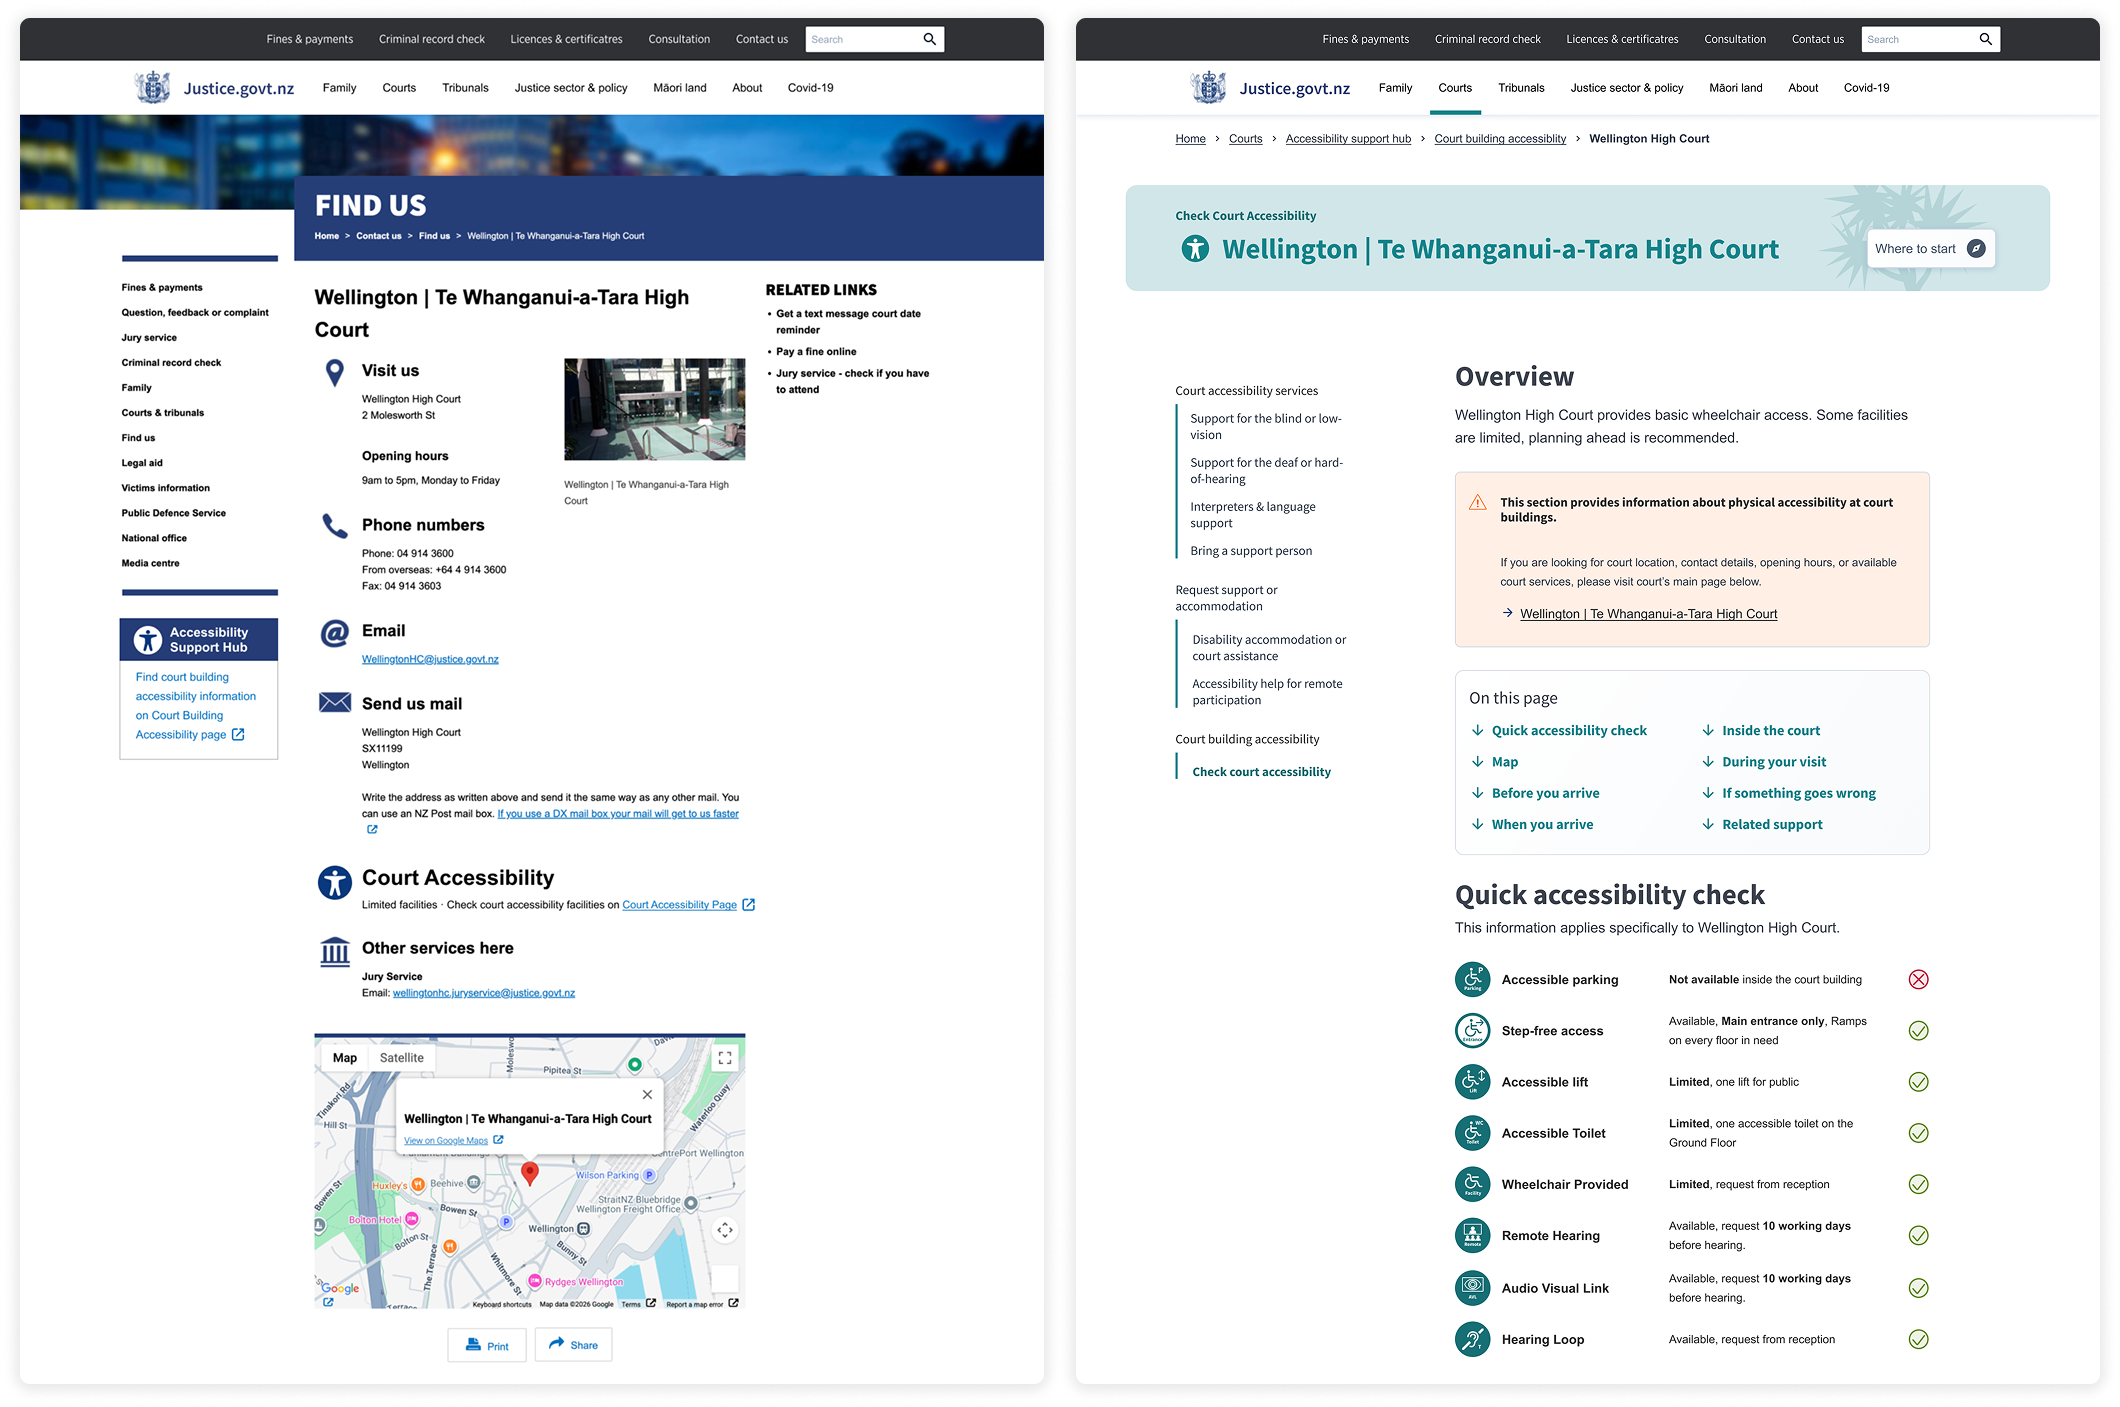
Task: Open Court Accessibility Page link
Action: 679,905
